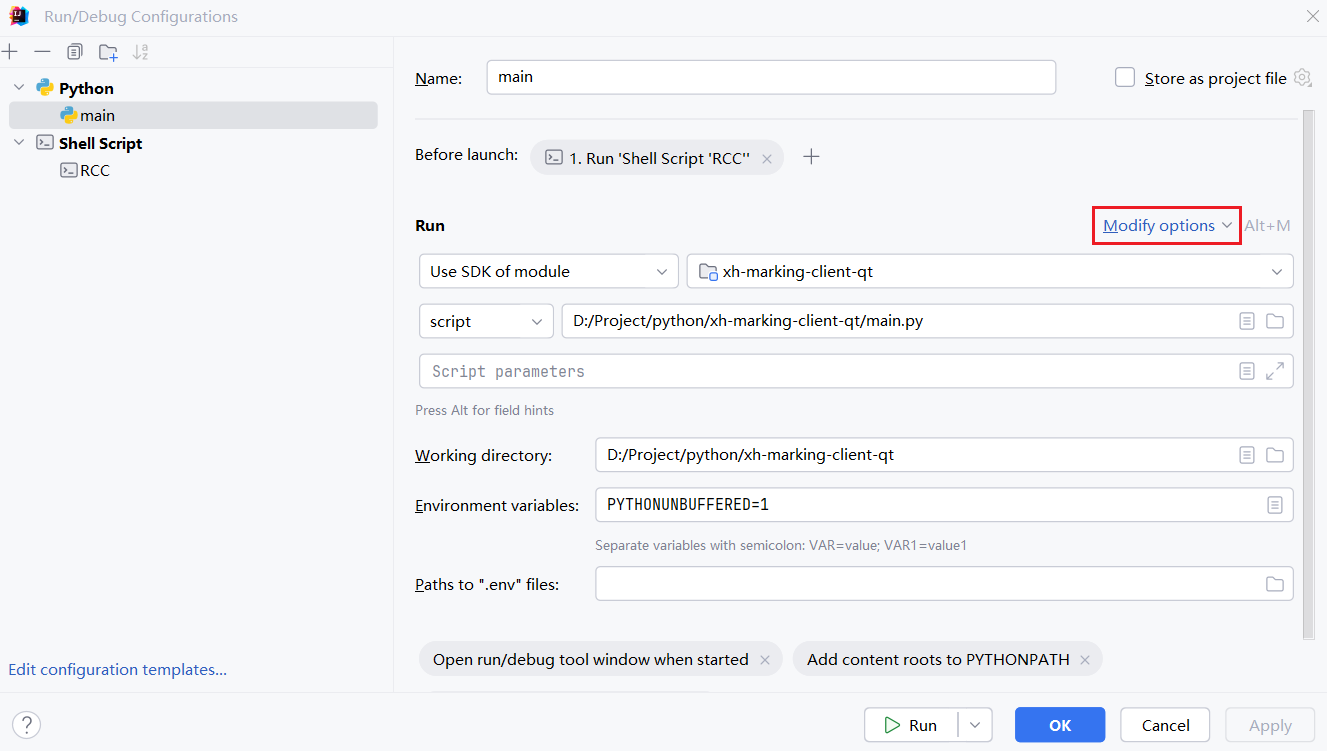Click the Remove Configuration minus icon
Screen dimensions: 1327x751
[x=42, y=52]
